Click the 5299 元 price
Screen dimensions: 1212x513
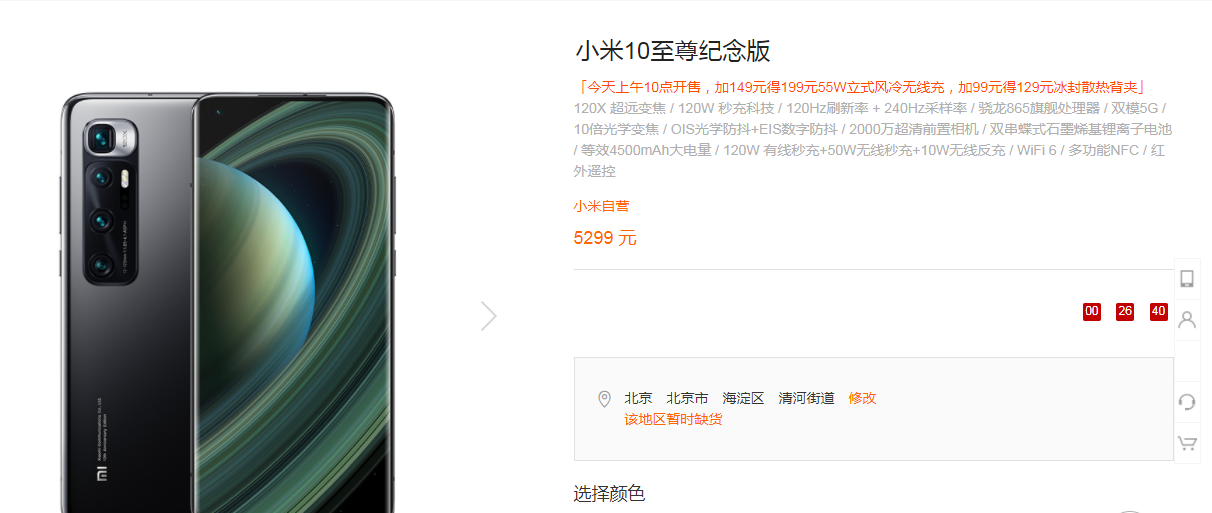605,238
